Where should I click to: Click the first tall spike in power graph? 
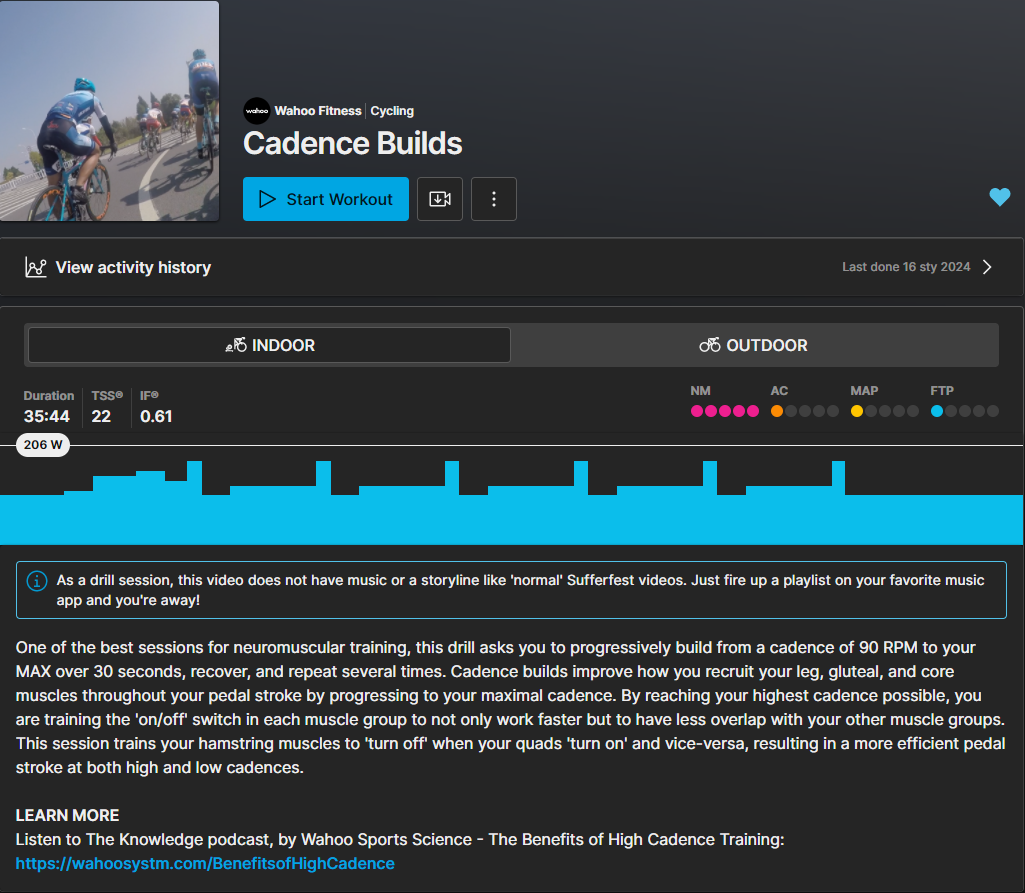[194, 478]
